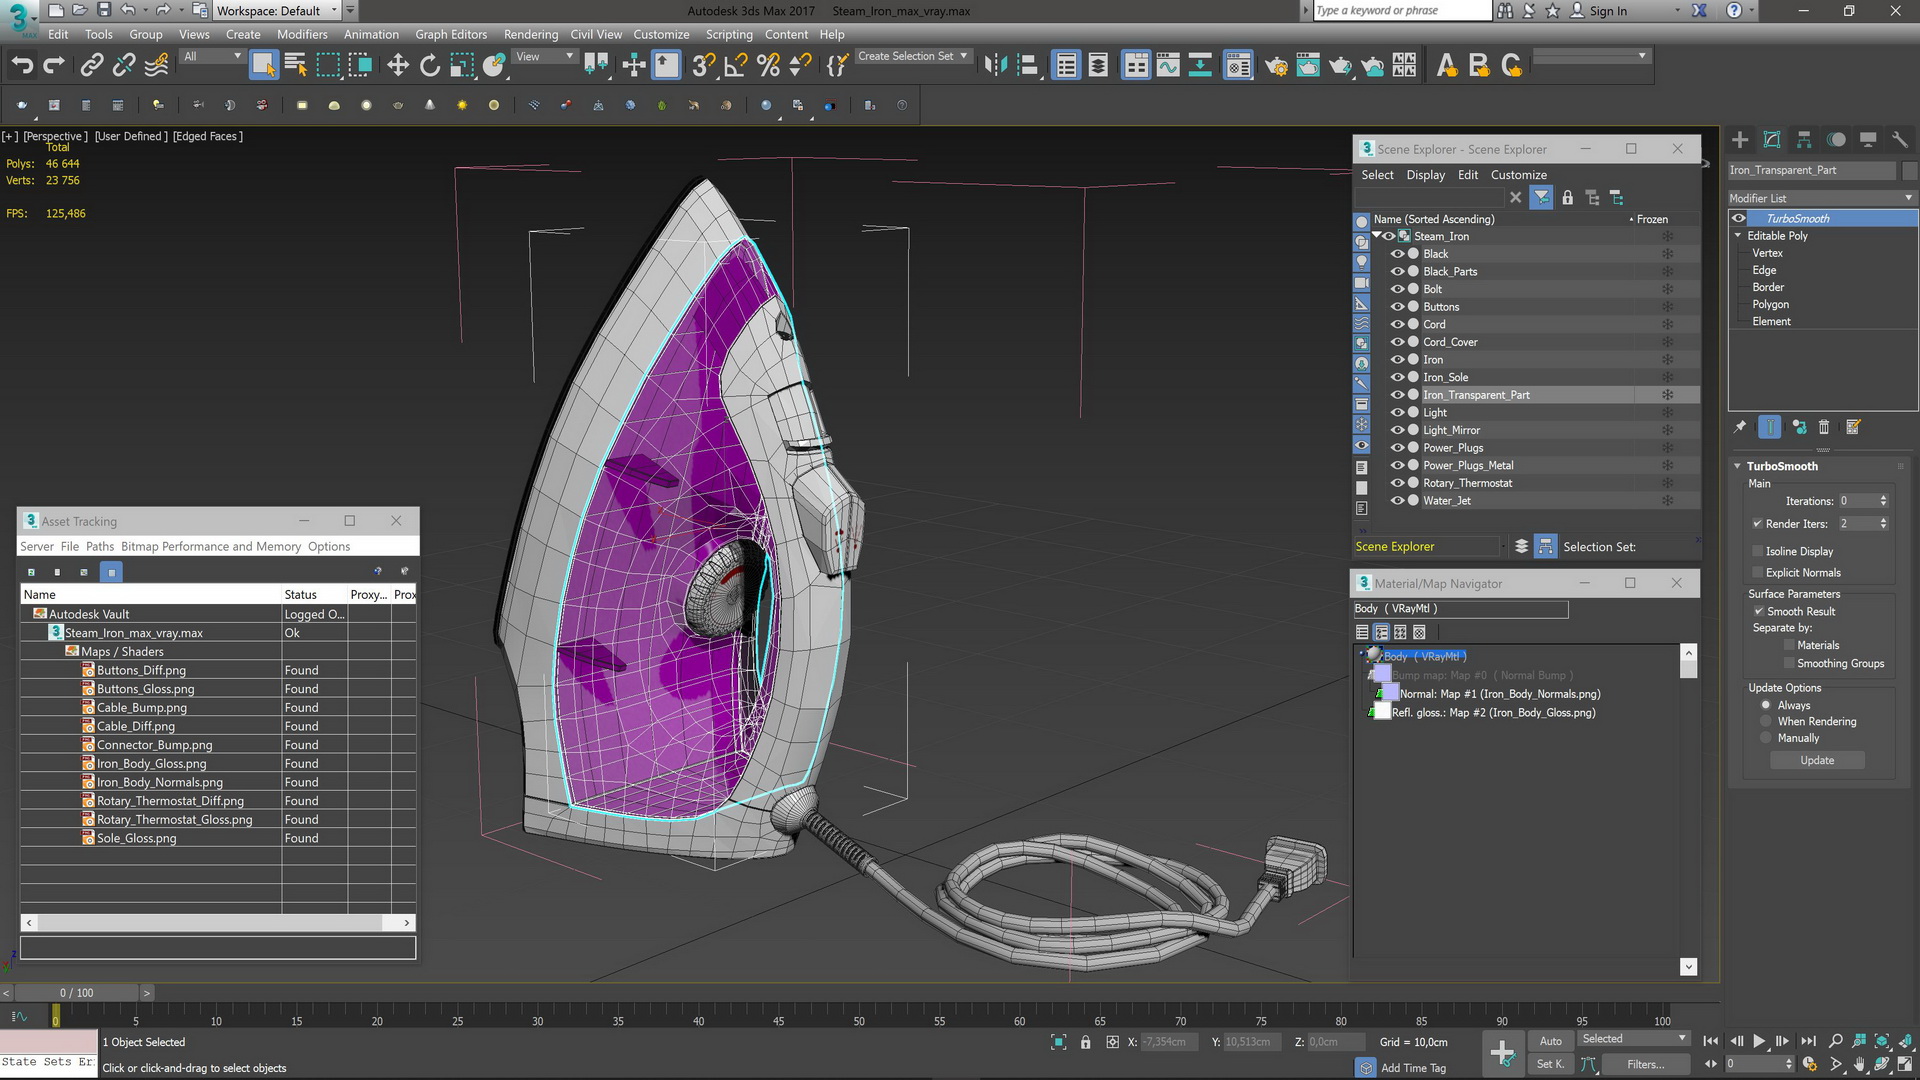
Task: Open the Modifiers menu in menu bar
Action: point(303,32)
